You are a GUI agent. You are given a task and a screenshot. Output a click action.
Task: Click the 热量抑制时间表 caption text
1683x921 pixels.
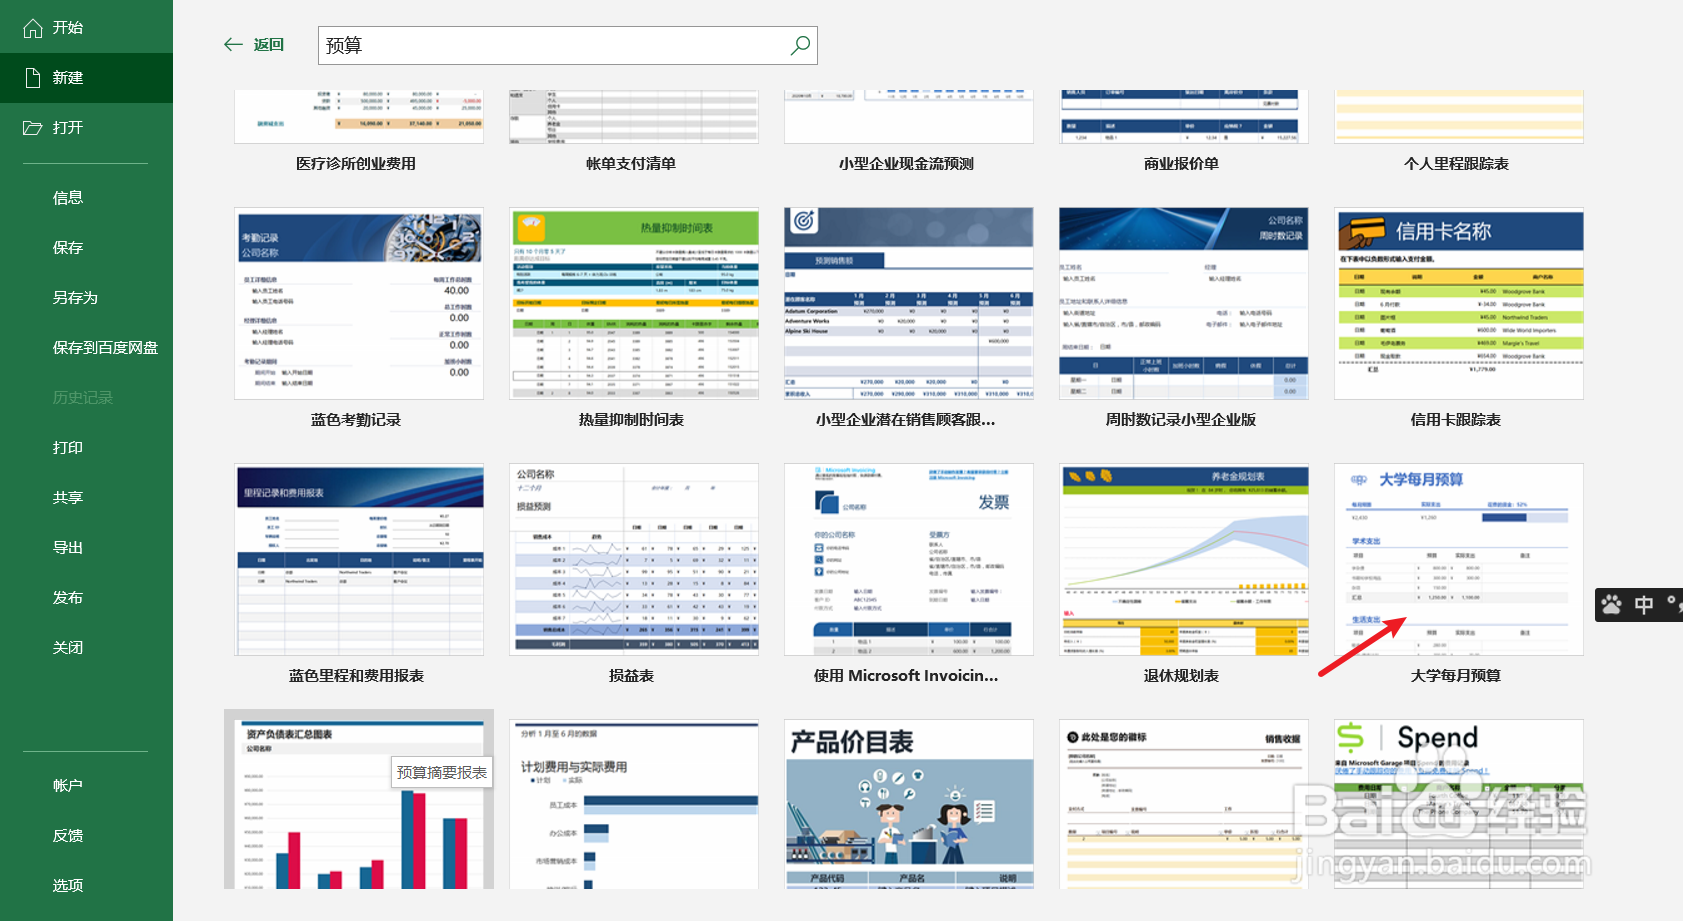pyautogui.click(x=631, y=420)
